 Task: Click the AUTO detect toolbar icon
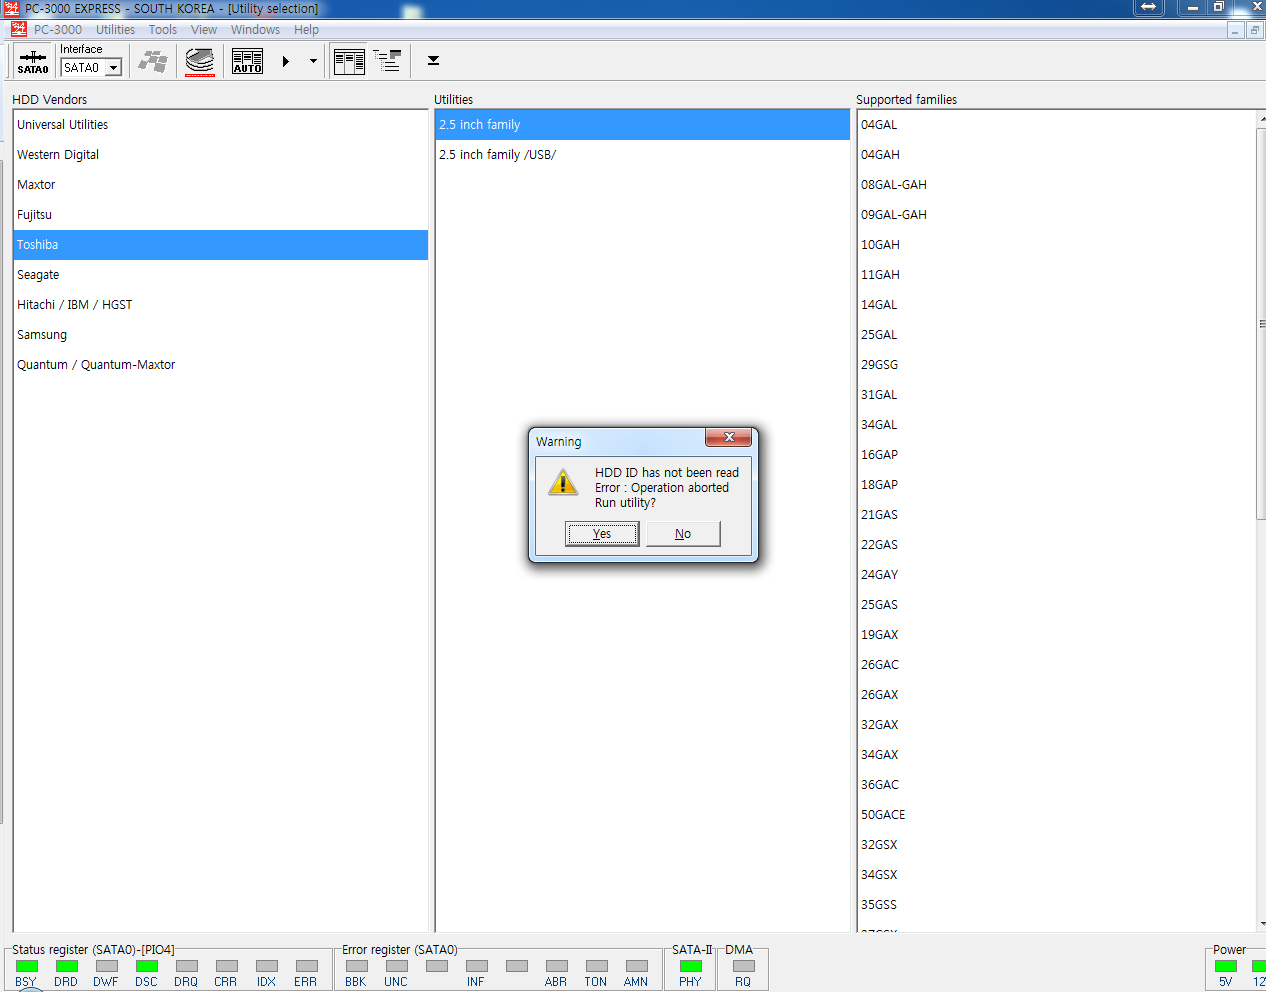[x=247, y=62]
